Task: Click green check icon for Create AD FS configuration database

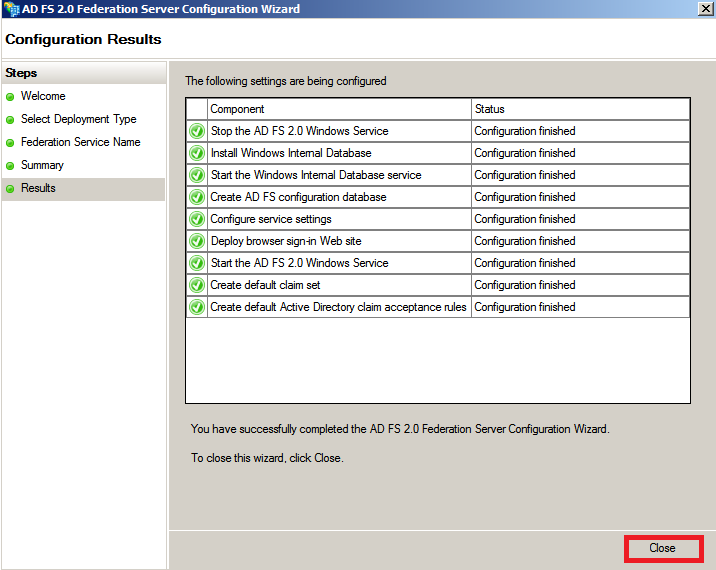Action: [197, 197]
